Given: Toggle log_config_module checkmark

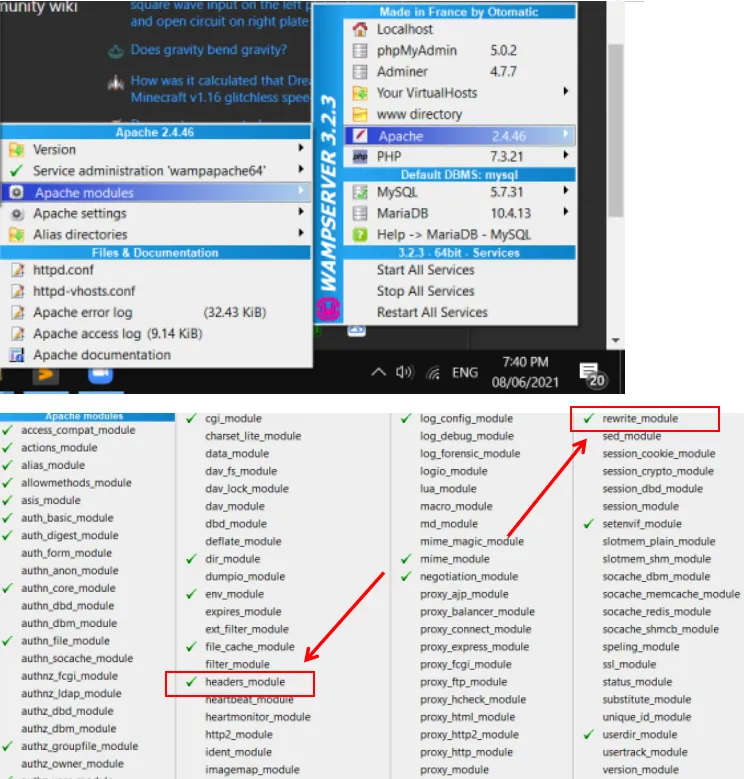Looking at the screenshot, I should [x=406, y=418].
